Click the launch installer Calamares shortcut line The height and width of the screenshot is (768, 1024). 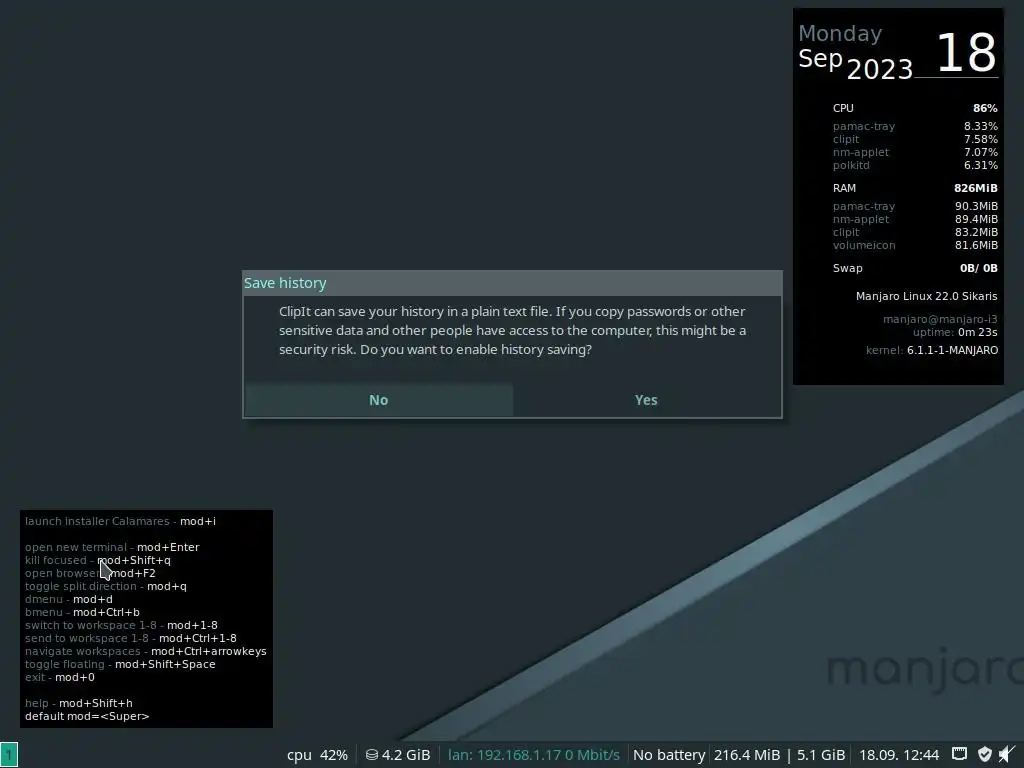(120, 521)
